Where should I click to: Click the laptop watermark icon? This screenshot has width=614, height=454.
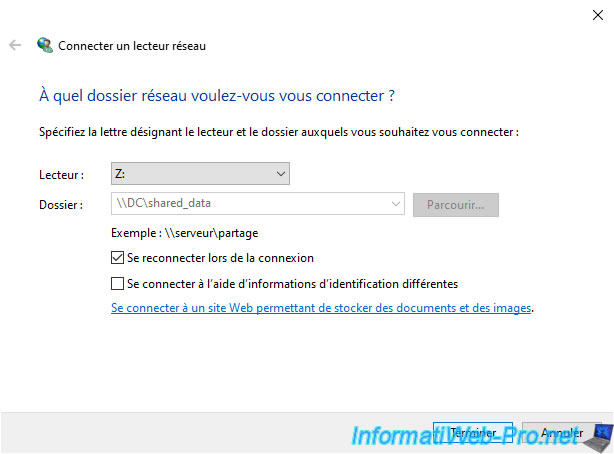[598, 438]
